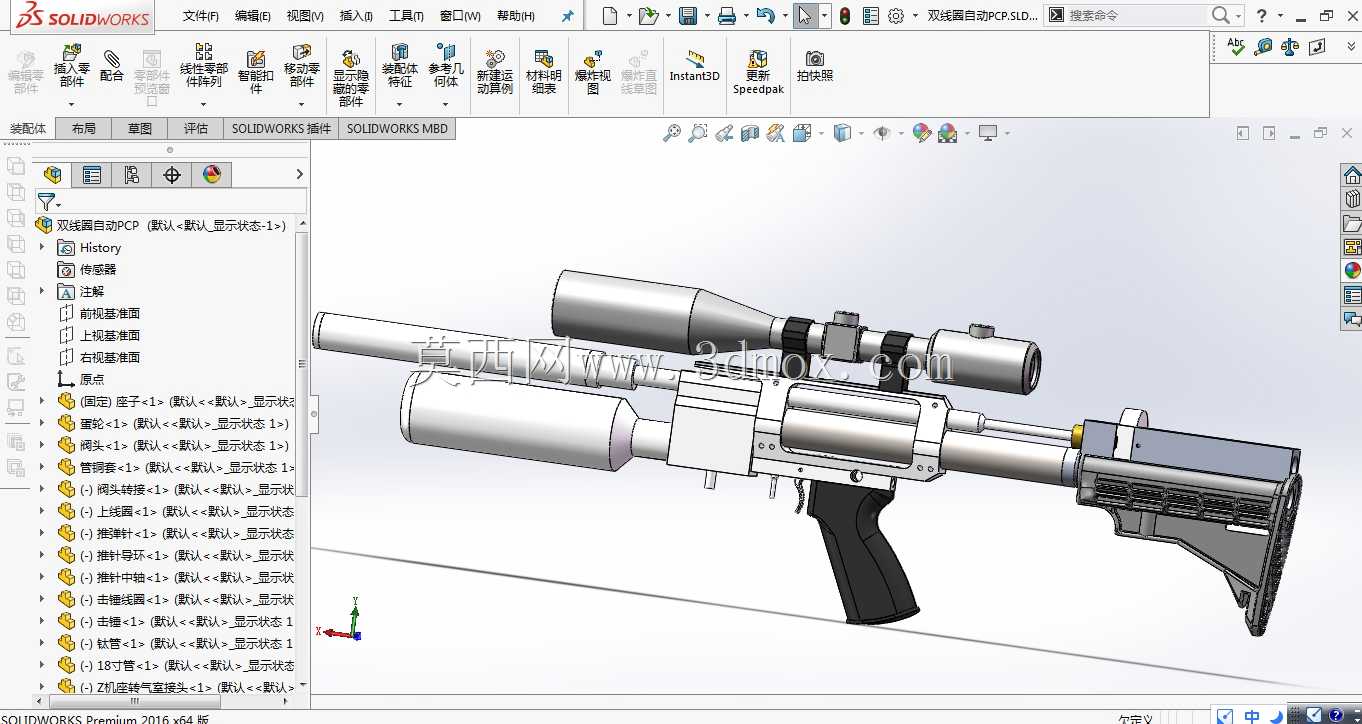Click the Save floppy disk icon
Viewport: 1362px width, 724px height.
coord(688,16)
